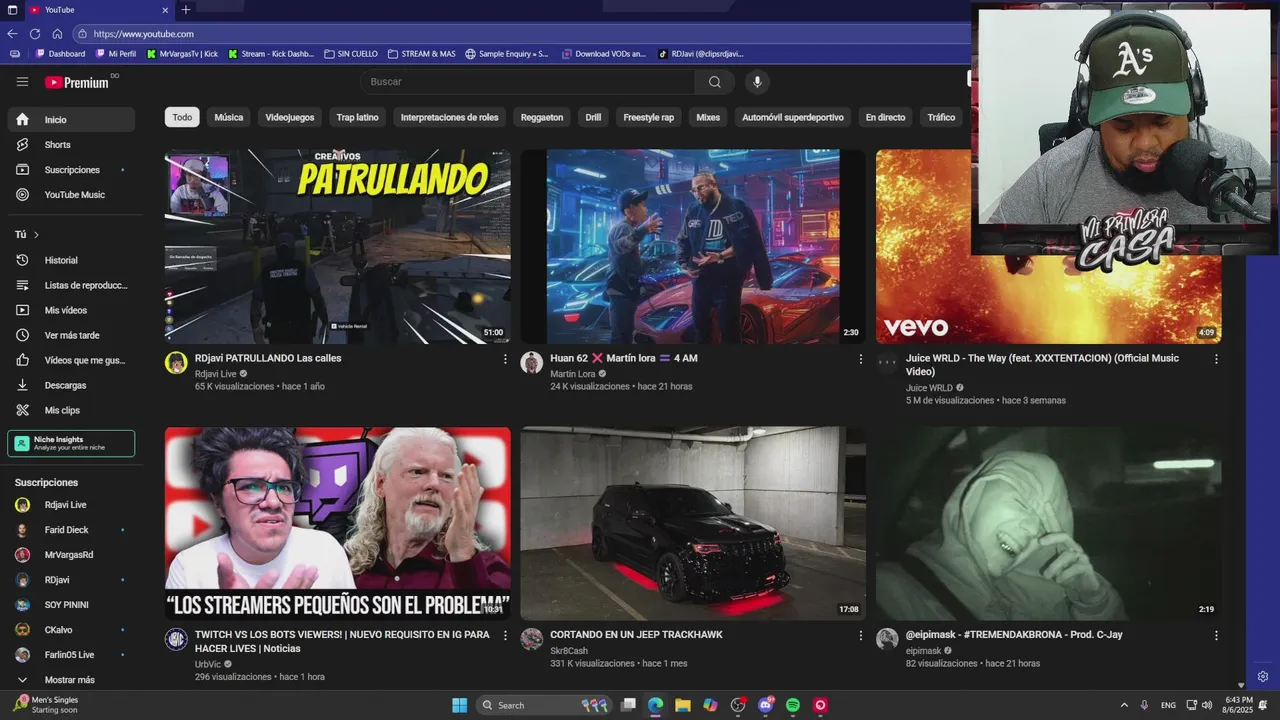Open the Dashboard bookmark
This screenshot has width=1280, height=720.
(x=60, y=54)
